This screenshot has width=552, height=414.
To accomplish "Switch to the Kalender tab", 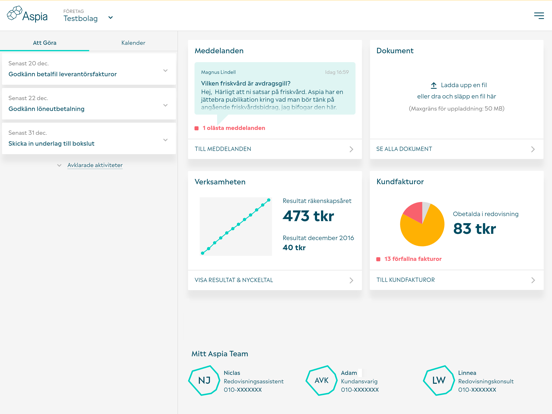I will pyautogui.click(x=133, y=43).
